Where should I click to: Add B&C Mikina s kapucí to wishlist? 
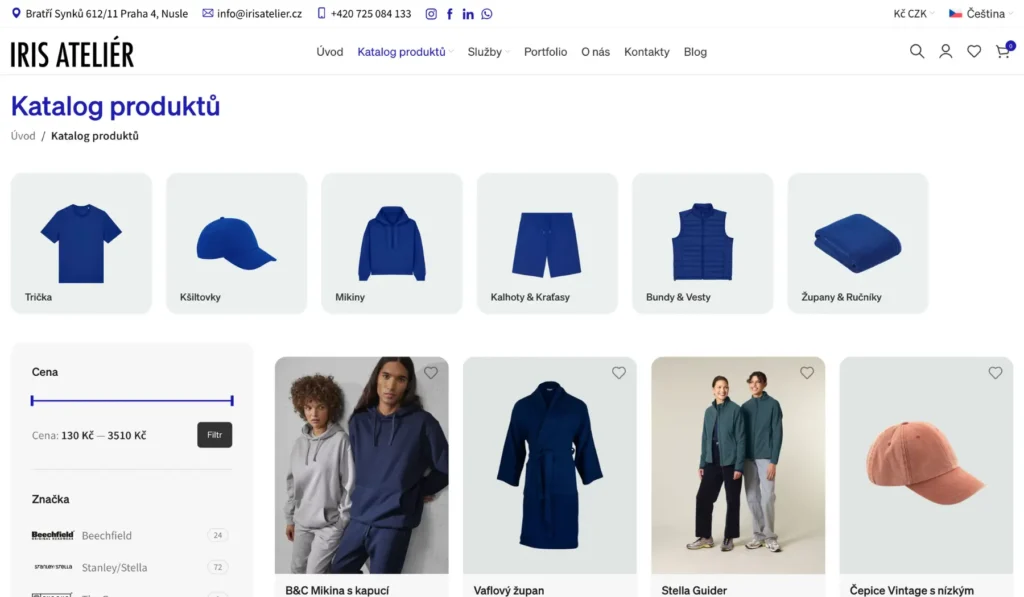tap(431, 373)
